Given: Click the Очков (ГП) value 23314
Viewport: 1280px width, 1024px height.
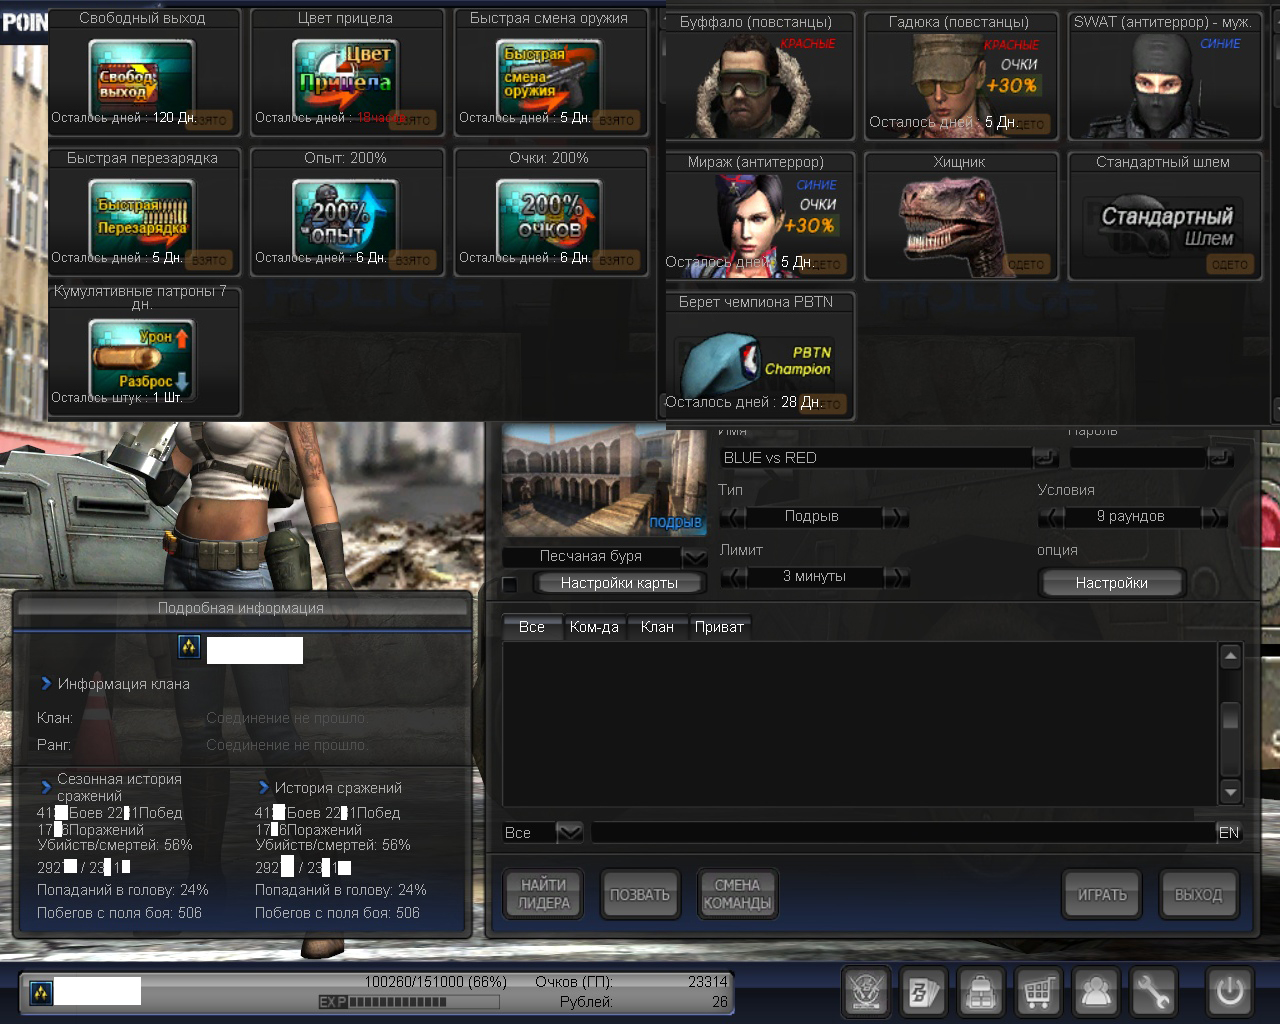Looking at the screenshot, I should coord(708,982).
